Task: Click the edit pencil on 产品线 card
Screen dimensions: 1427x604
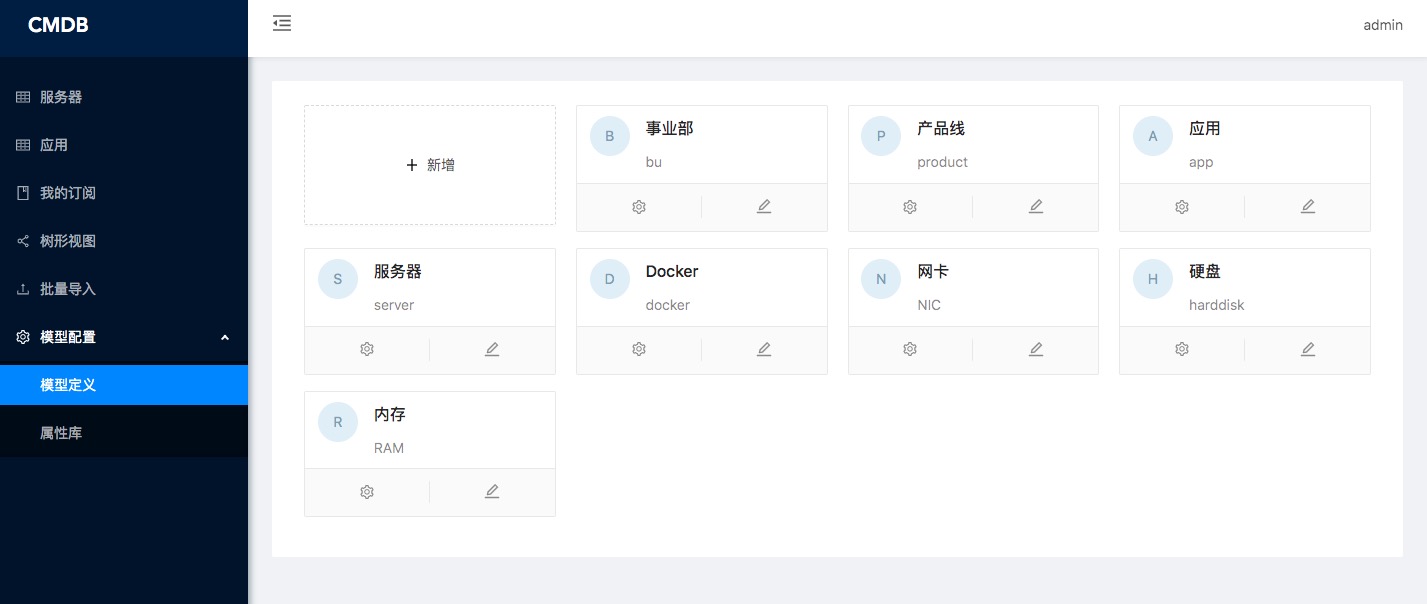Action: (1036, 207)
